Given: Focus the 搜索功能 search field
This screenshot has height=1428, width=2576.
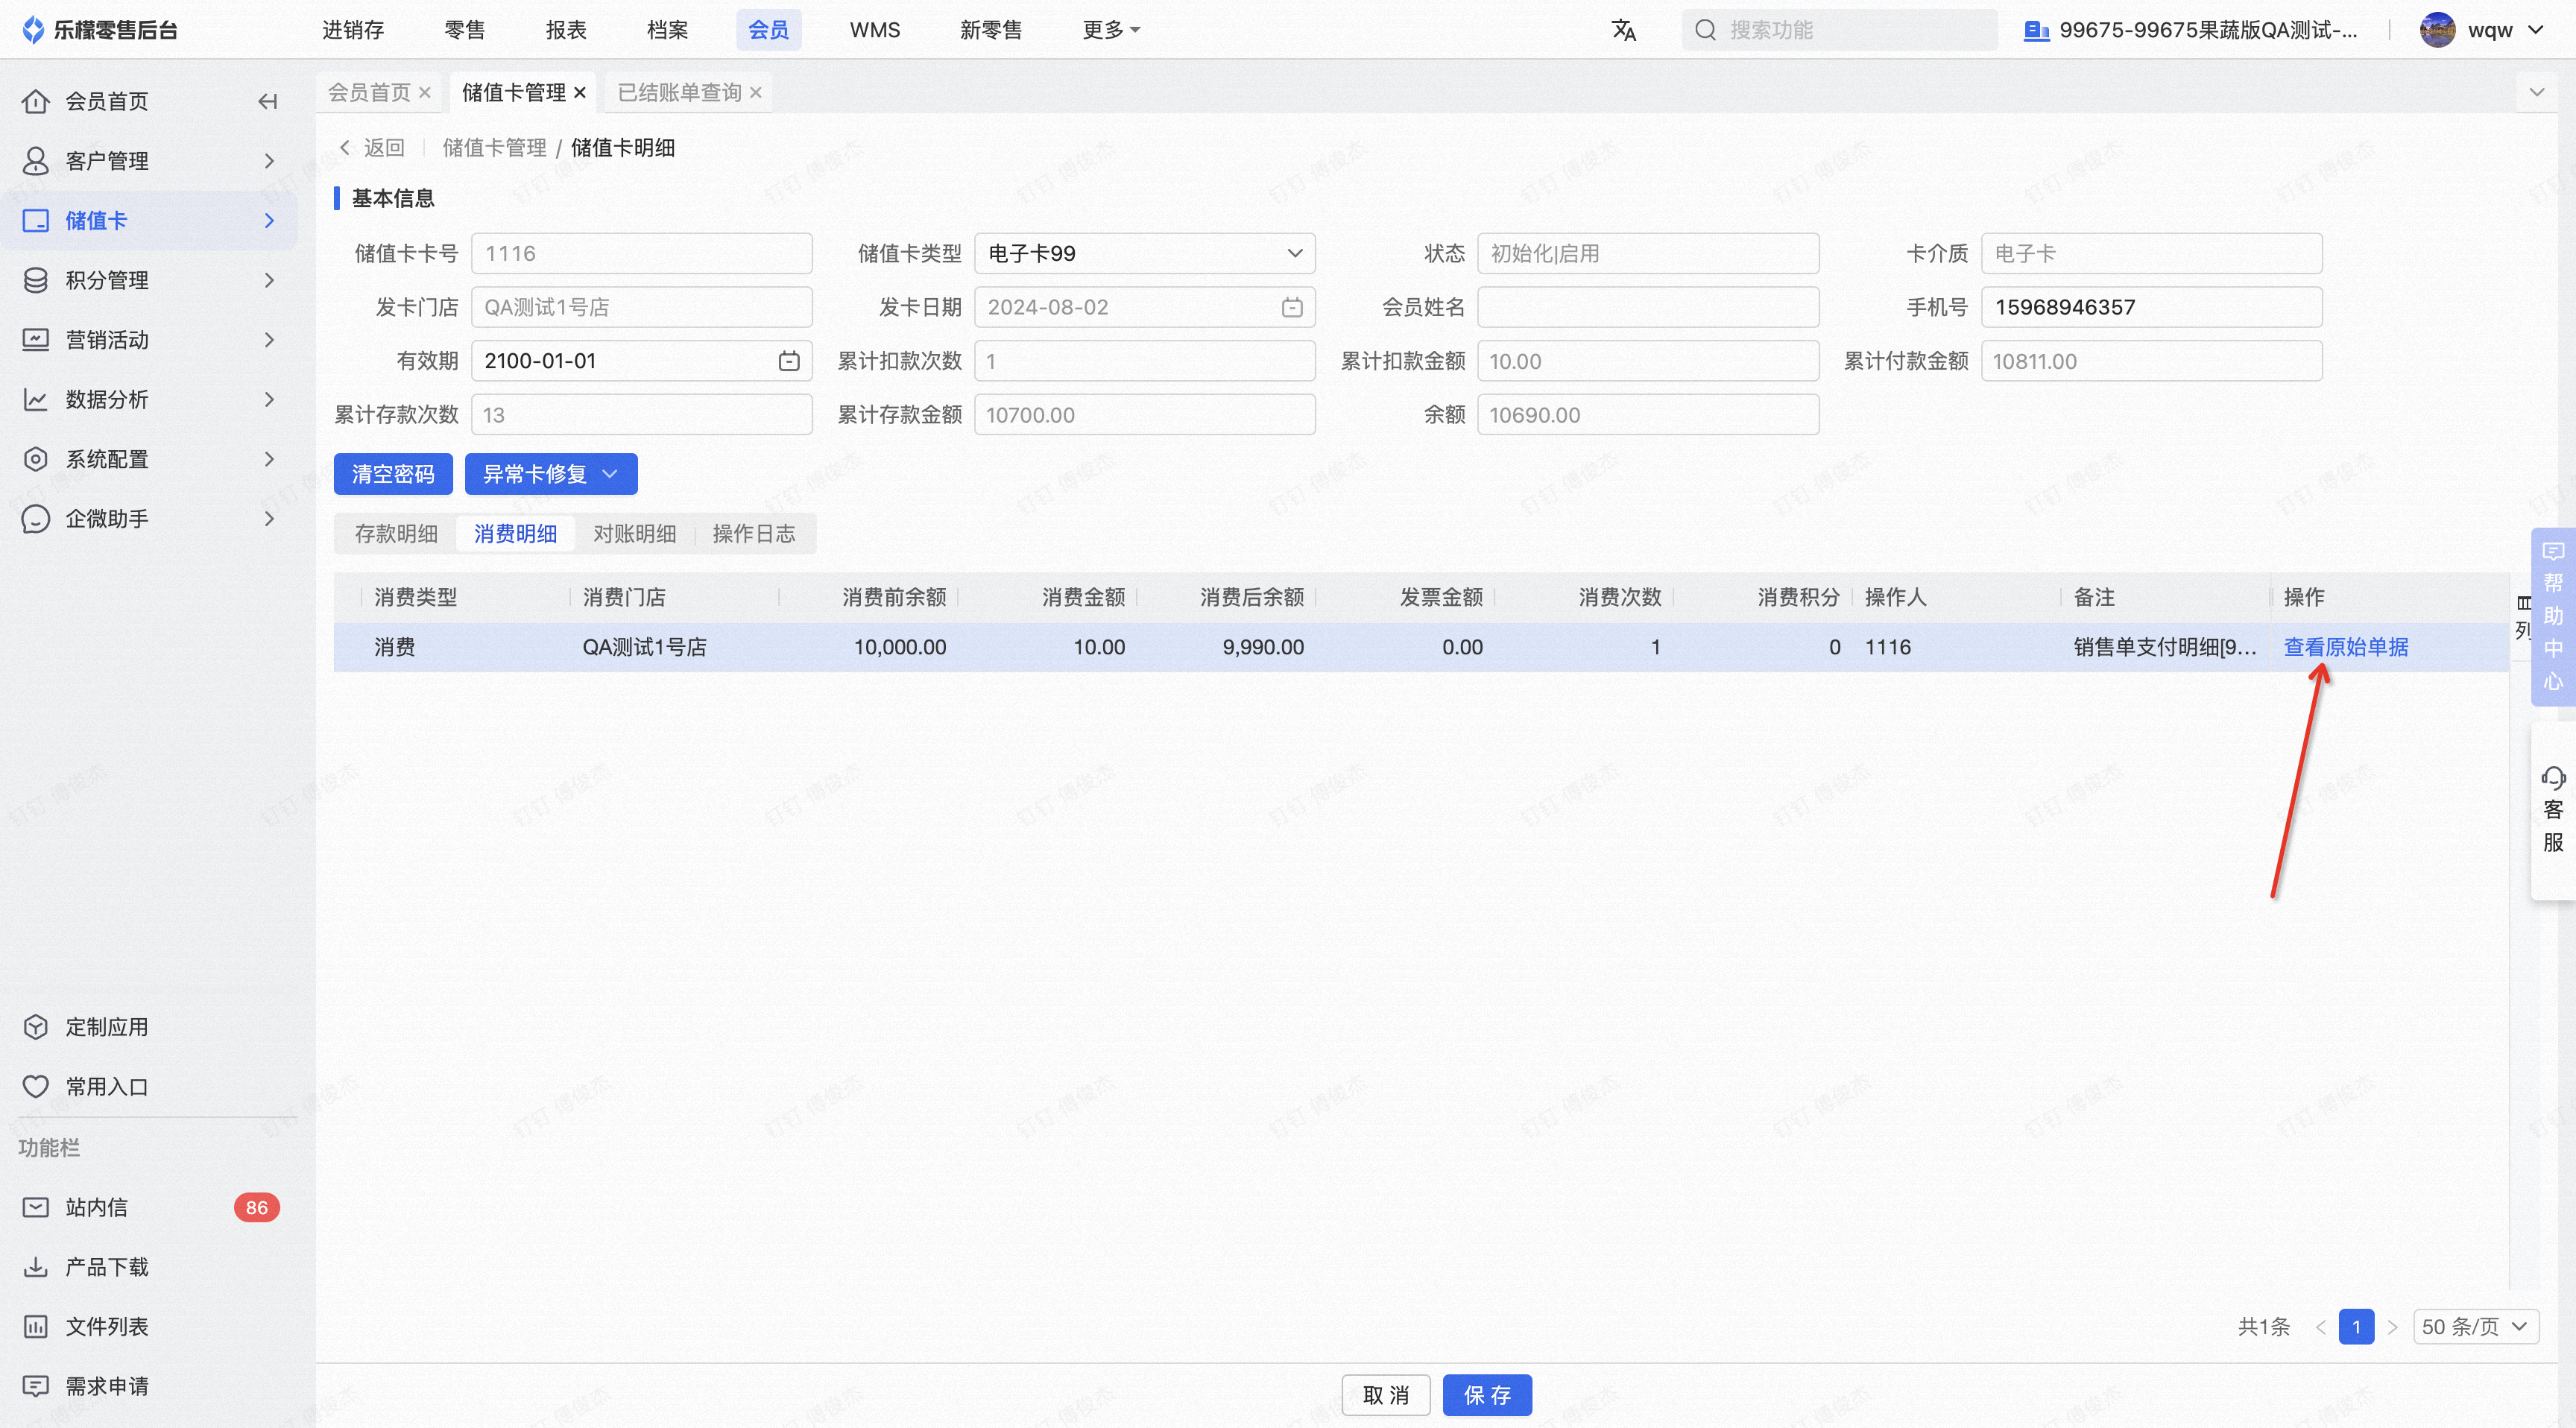Looking at the screenshot, I should click(1840, 30).
